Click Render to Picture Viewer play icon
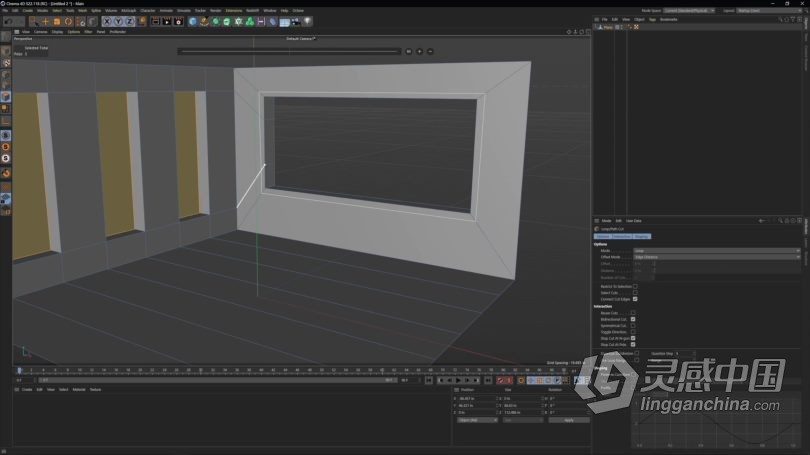Screen dimensions: 810x455 point(166,22)
